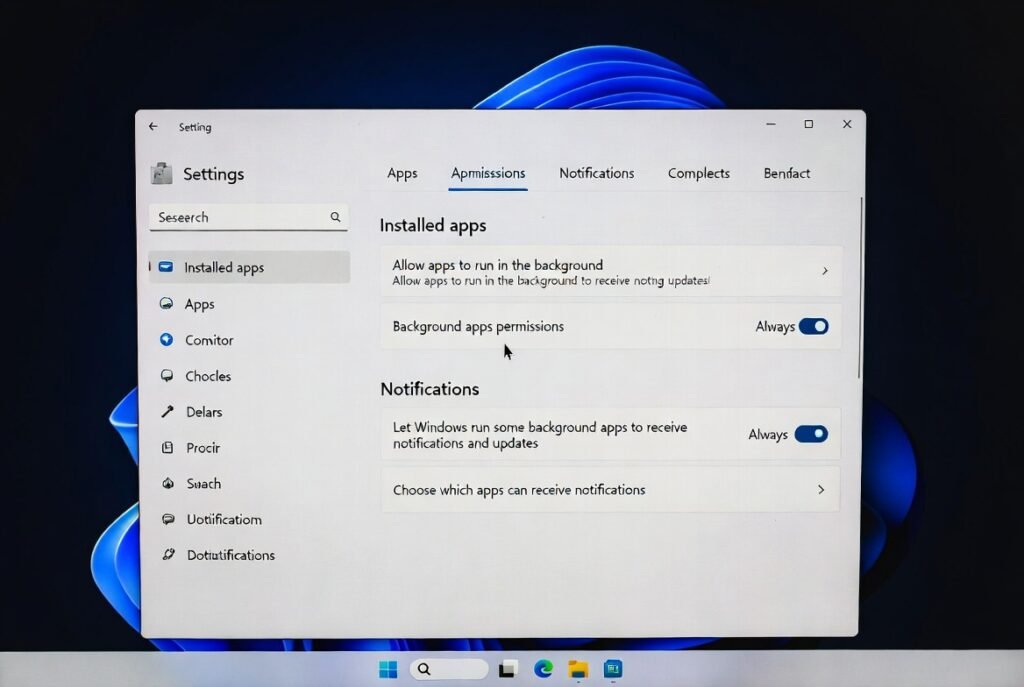Switch to the Notifications tab
Screen dimensions: 1024x687
pyautogui.click(x=596, y=173)
